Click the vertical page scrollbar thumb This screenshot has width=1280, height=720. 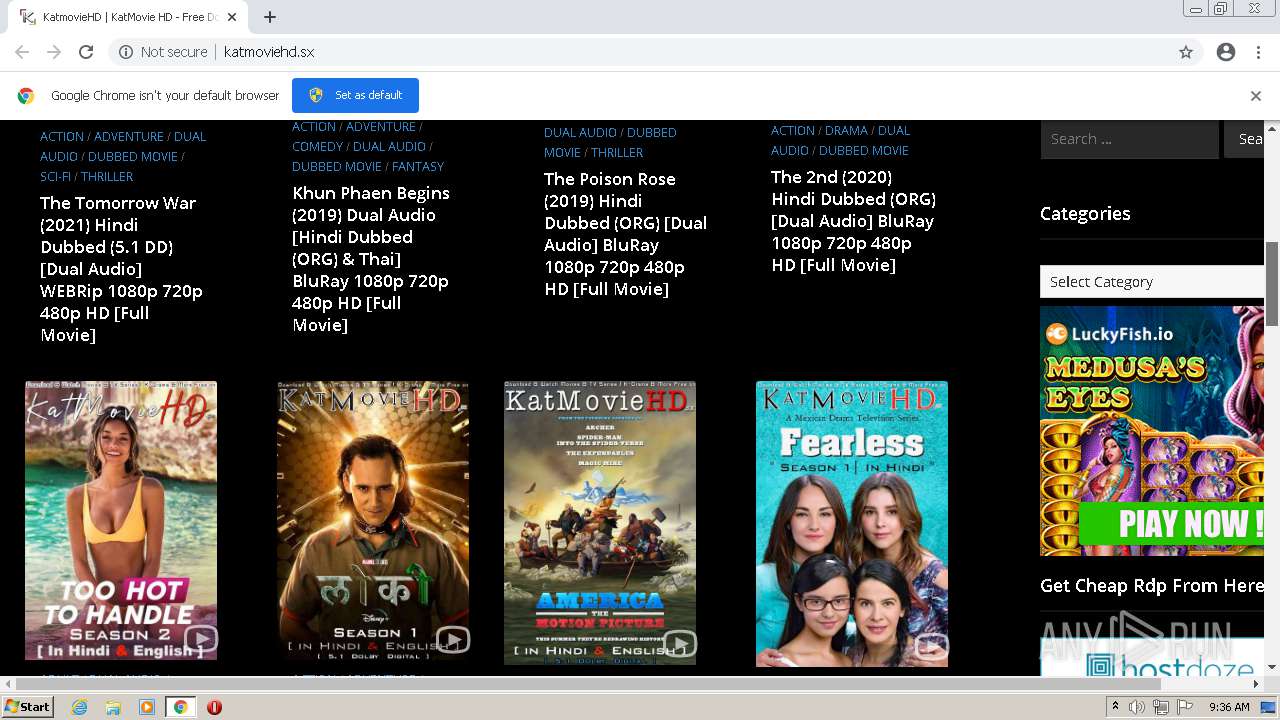pos(1272,284)
